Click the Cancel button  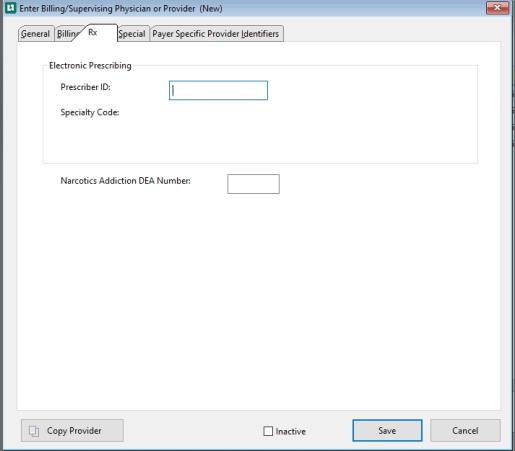pos(465,430)
